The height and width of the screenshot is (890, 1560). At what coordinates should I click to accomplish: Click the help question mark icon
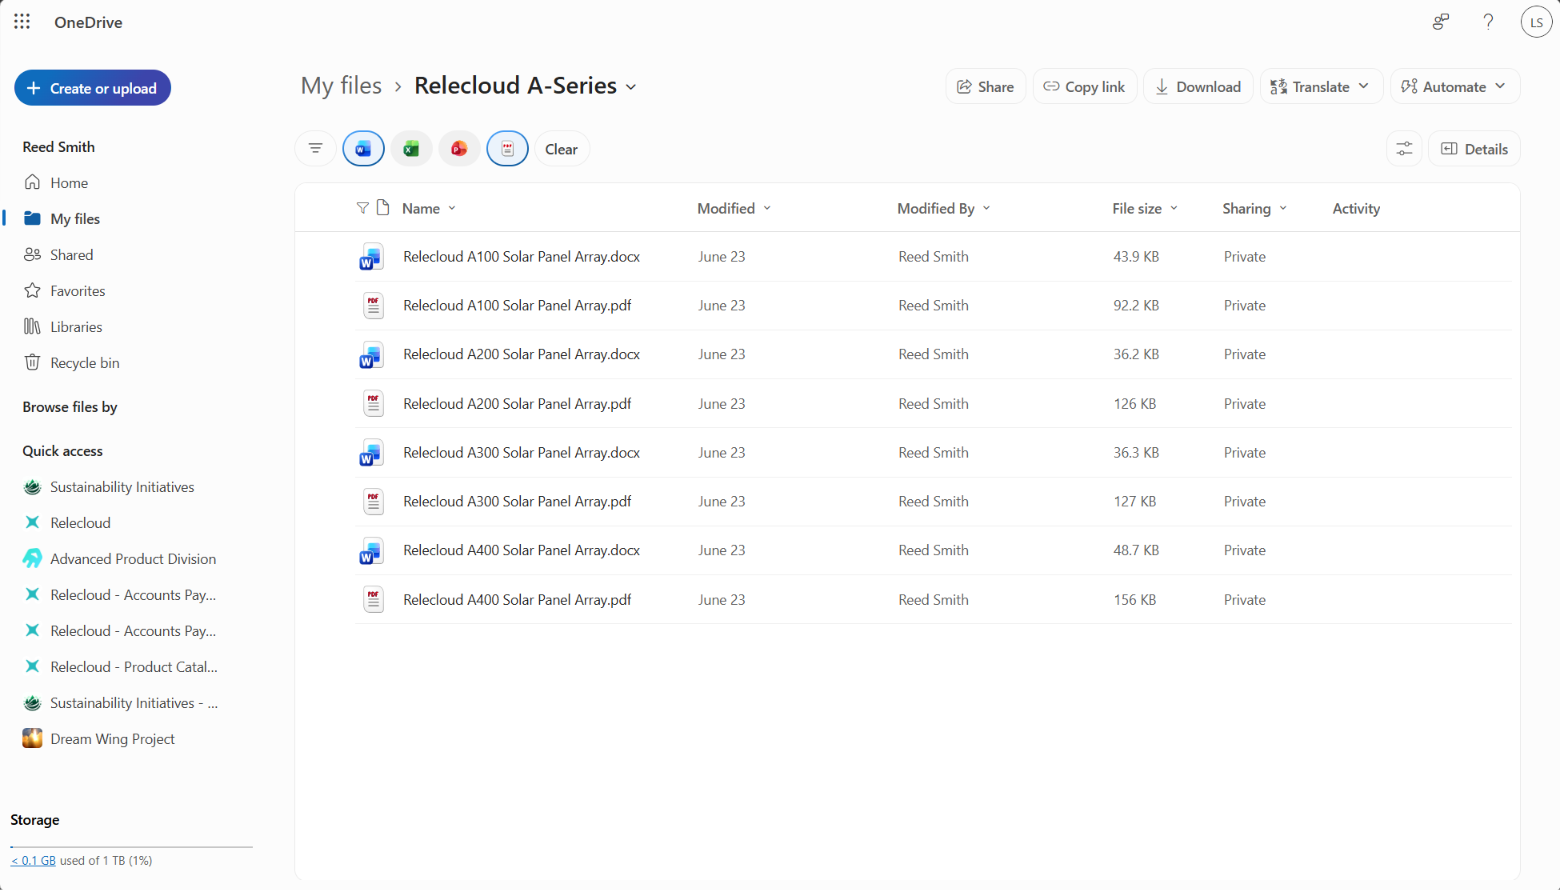point(1488,21)
